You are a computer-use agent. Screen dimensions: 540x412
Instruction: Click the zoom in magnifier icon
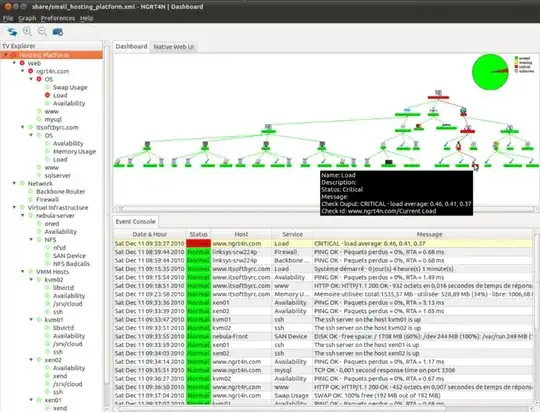(x=27, y=32)
